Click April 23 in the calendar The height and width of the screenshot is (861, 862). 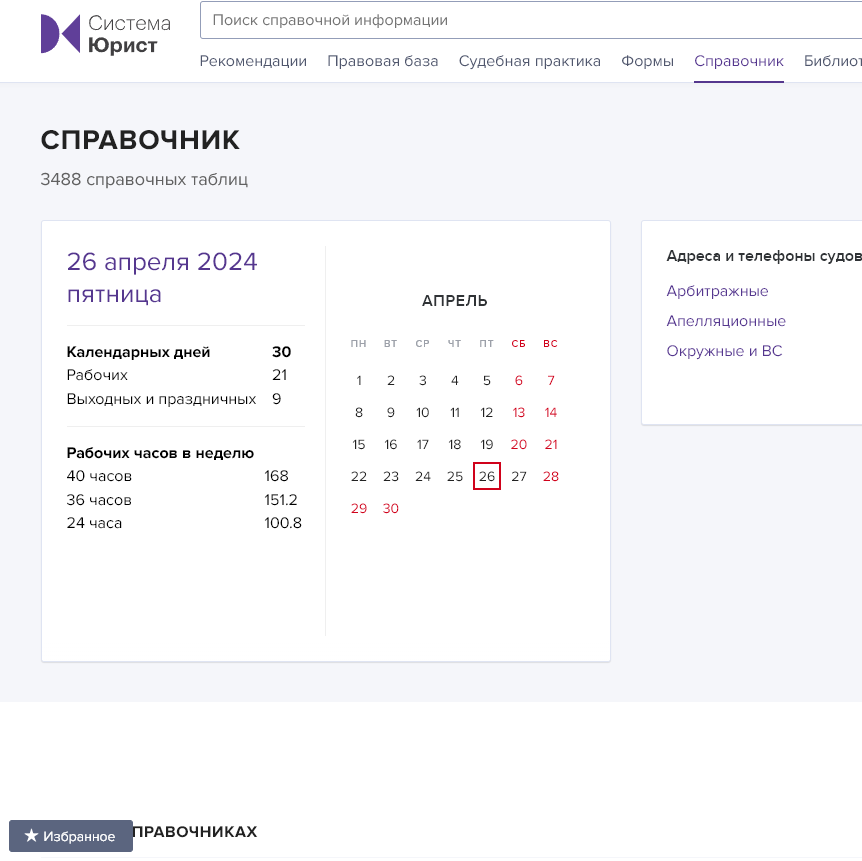(x=390, y=476)
